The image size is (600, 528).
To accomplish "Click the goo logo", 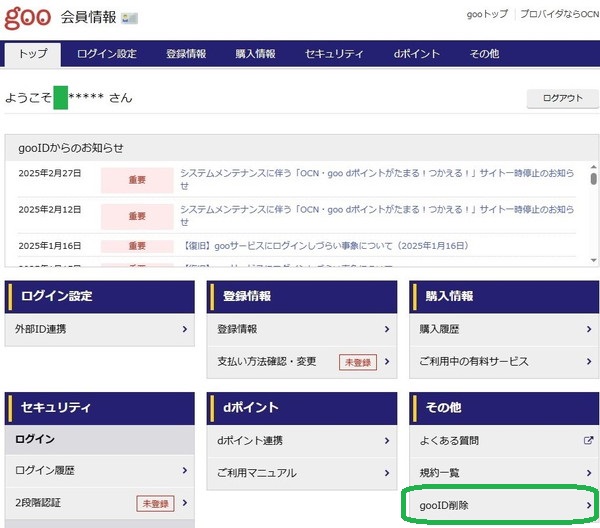I will pos(27,18).
